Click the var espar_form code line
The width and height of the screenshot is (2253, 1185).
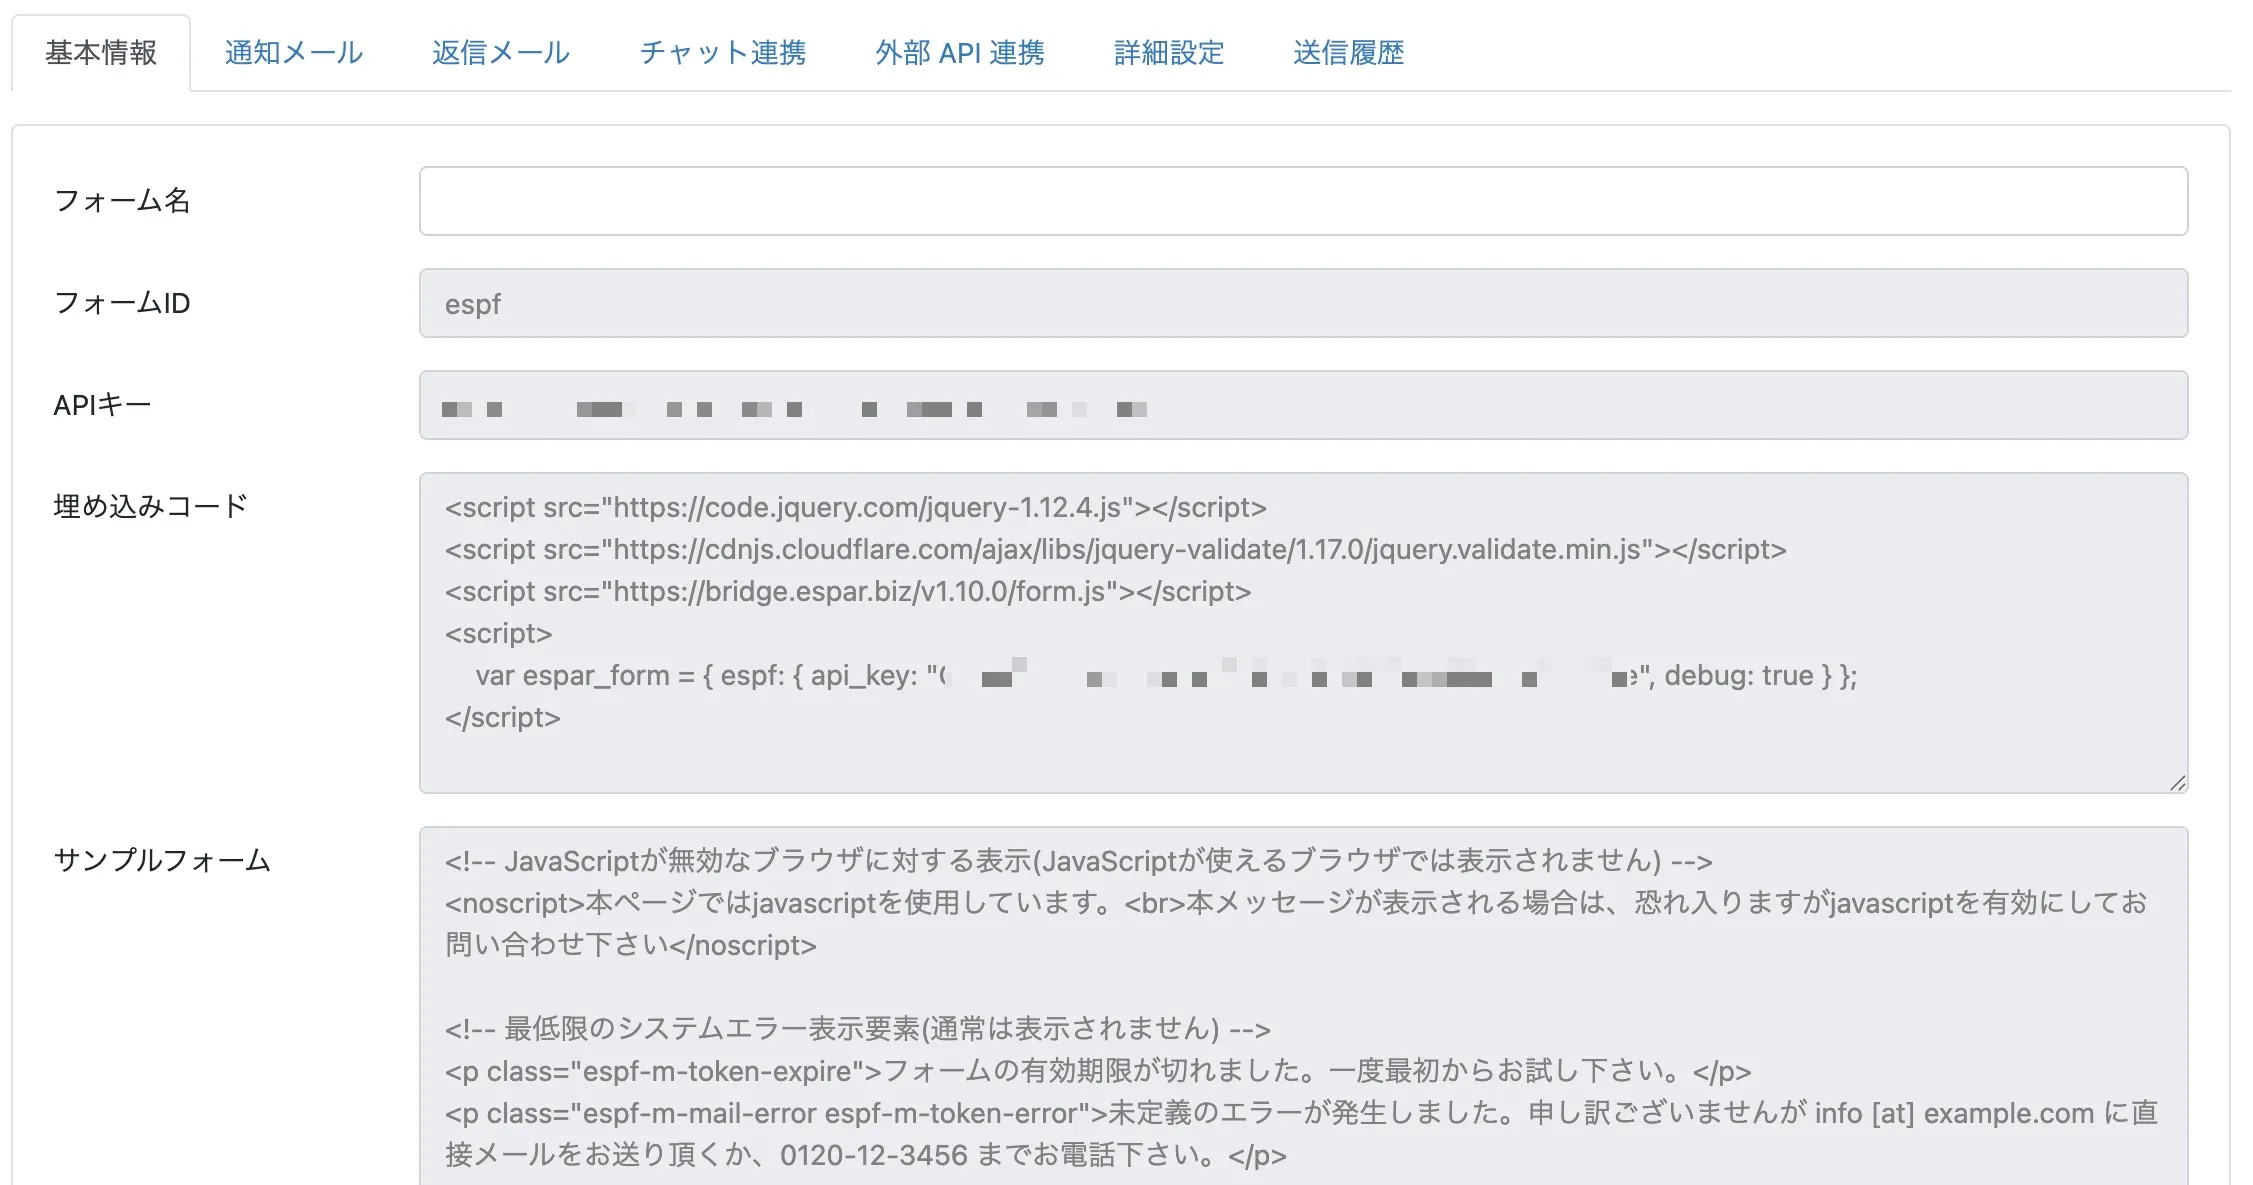pos(1166,676)
